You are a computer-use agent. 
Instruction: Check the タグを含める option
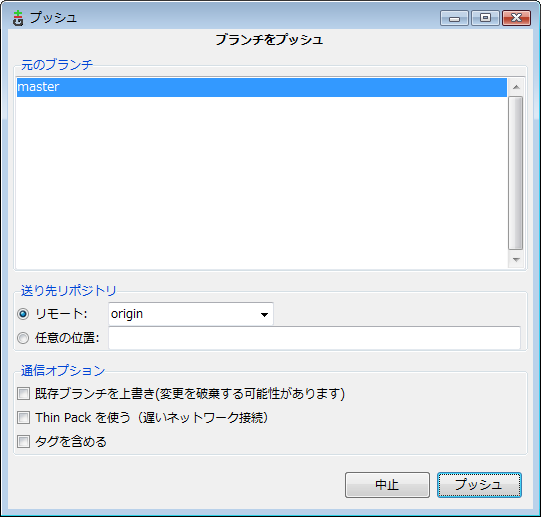[23, 442]
